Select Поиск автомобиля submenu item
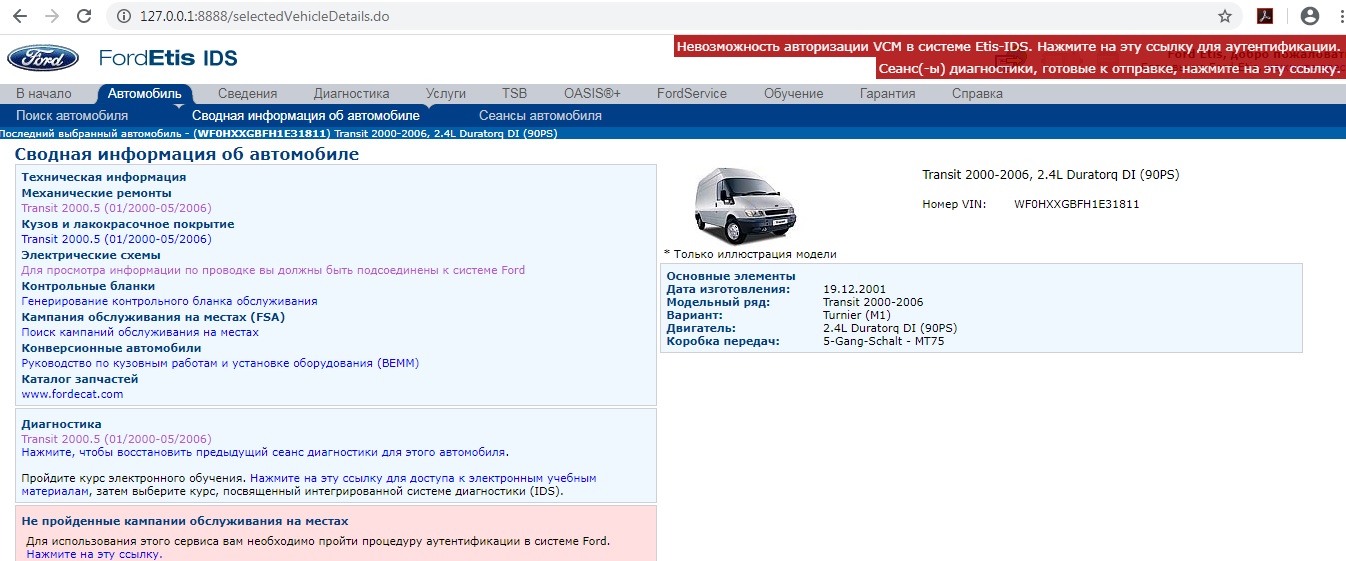 pos(72,116)
